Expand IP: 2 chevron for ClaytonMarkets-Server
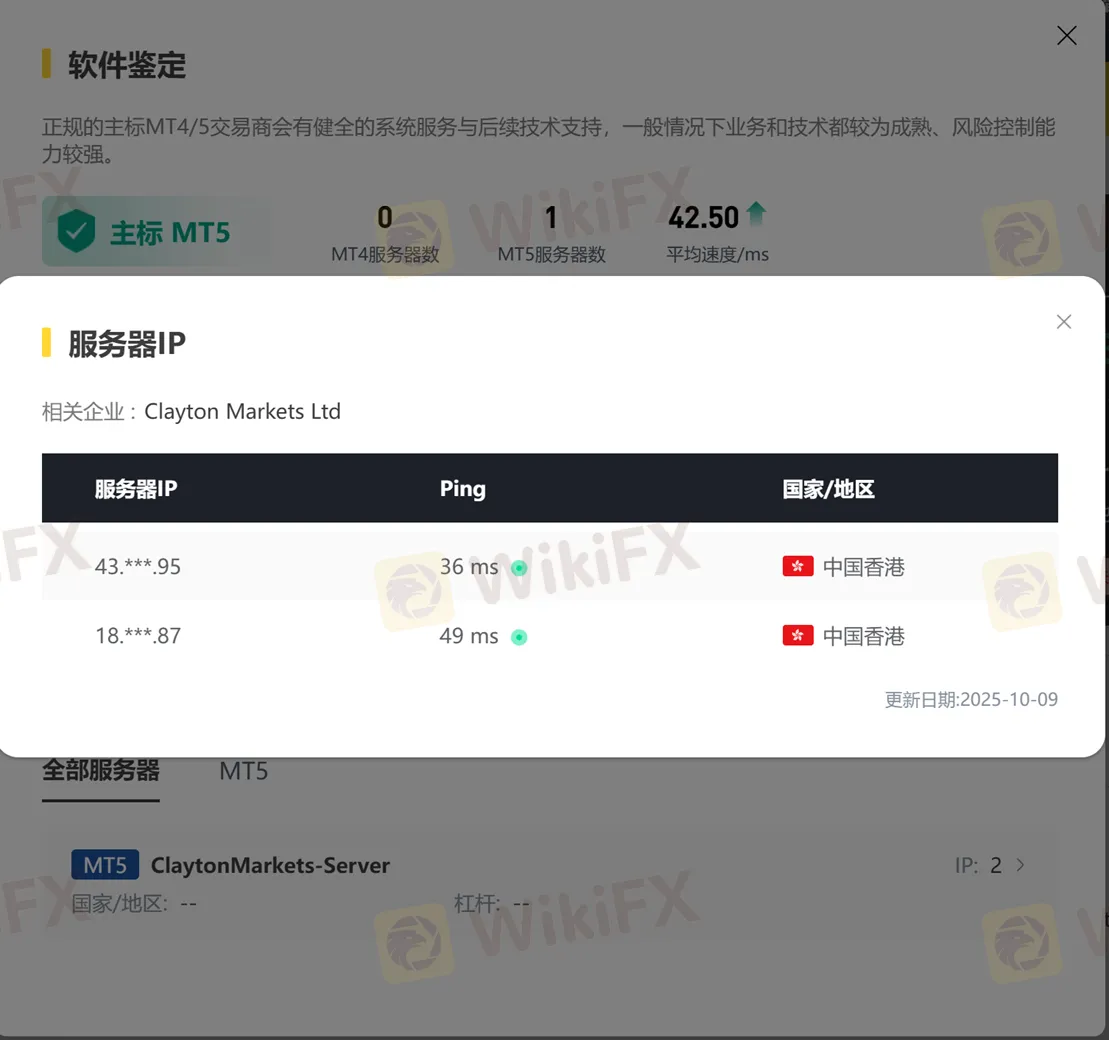This screenshot has width=1109, height=1040. (x=1020, y=865)
